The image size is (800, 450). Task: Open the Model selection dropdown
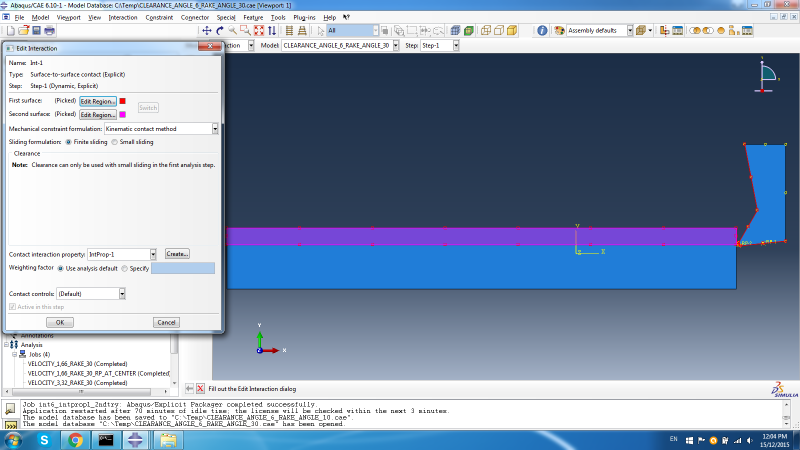[x=395, y=45]
